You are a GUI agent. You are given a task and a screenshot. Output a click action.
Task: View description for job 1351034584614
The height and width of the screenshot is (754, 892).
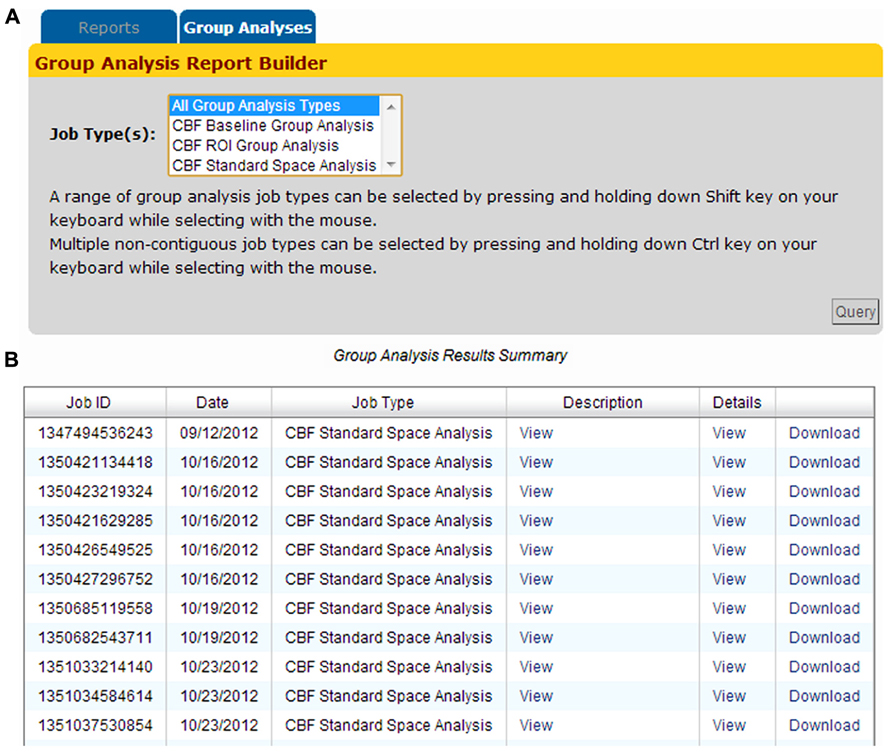pos(536,696)
